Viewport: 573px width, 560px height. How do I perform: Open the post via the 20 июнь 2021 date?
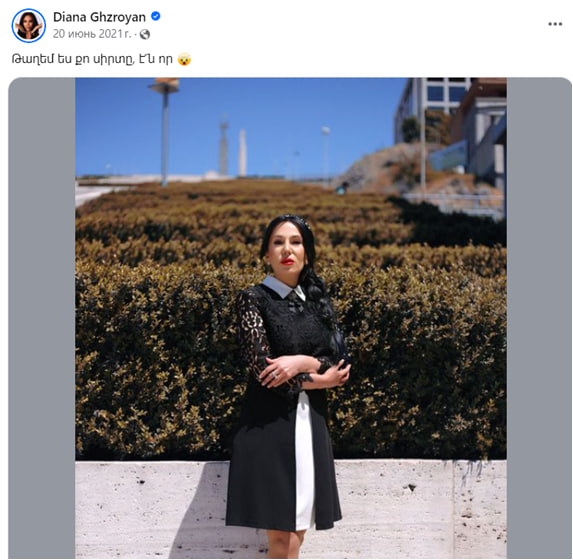click(x=92, y=34)
